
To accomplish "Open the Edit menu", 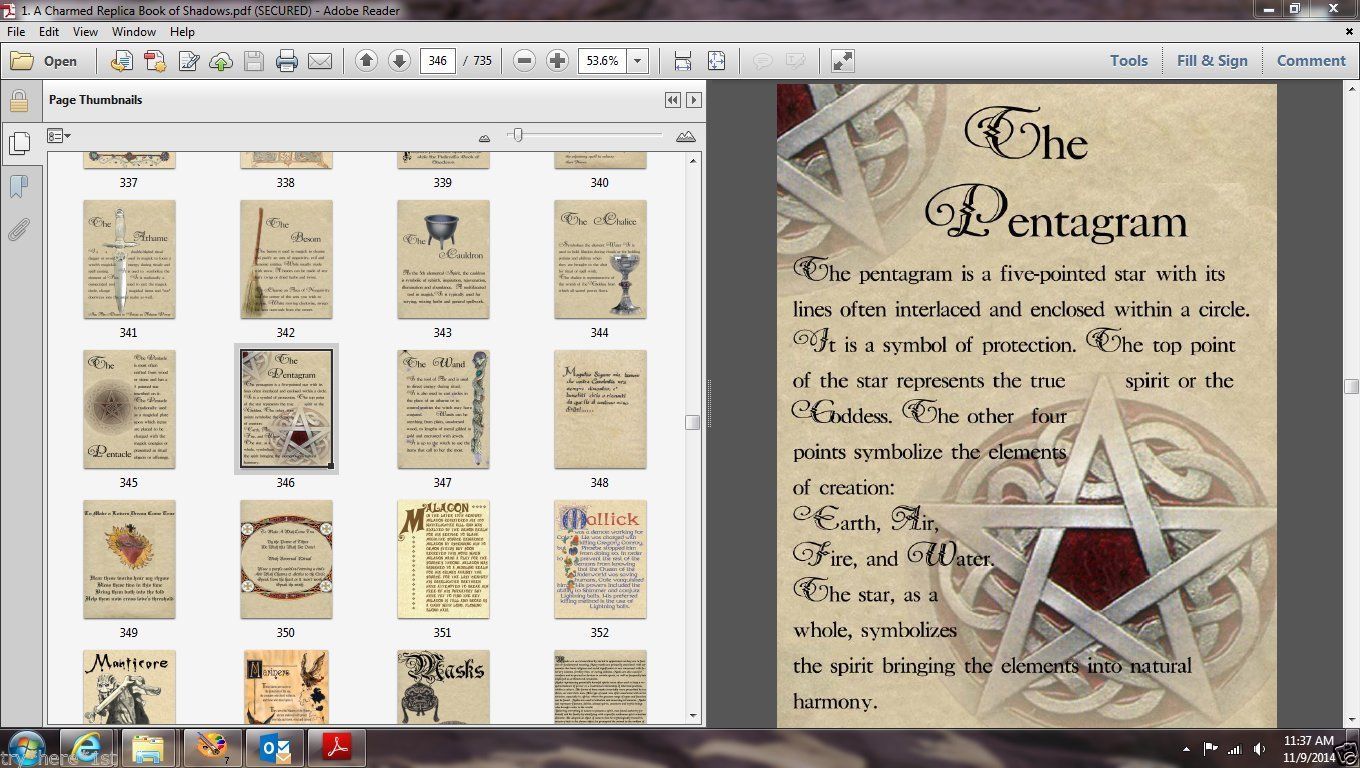I will coord(49,32).
